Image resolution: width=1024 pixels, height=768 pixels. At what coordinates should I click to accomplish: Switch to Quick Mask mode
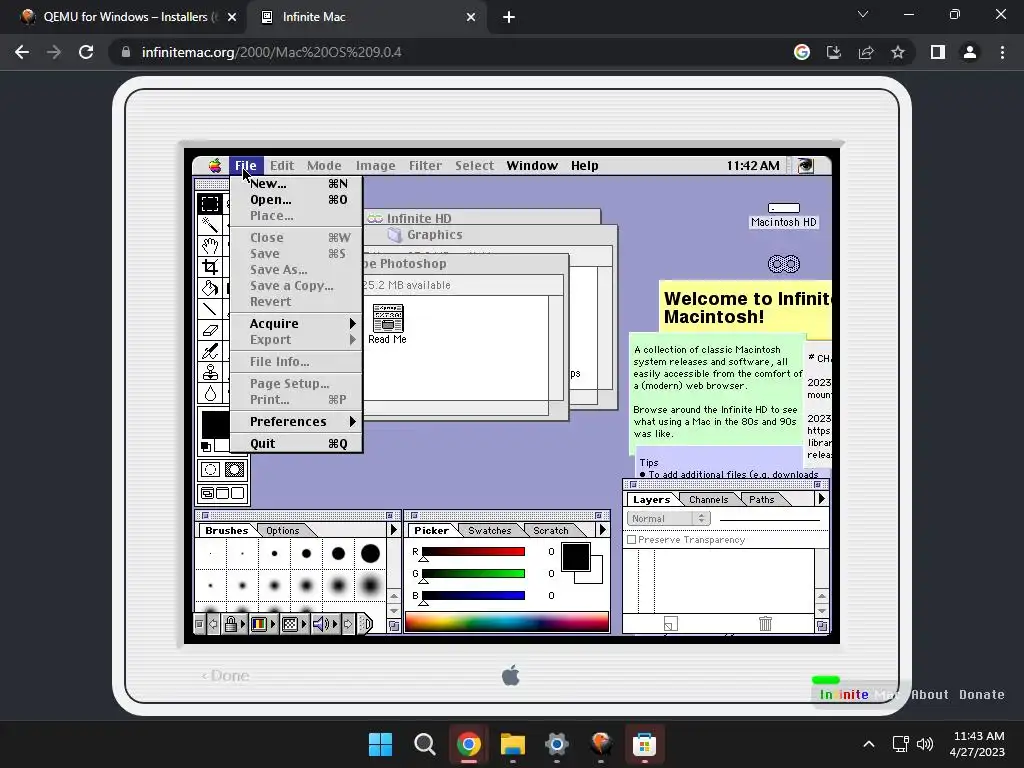tap(234, 470)
